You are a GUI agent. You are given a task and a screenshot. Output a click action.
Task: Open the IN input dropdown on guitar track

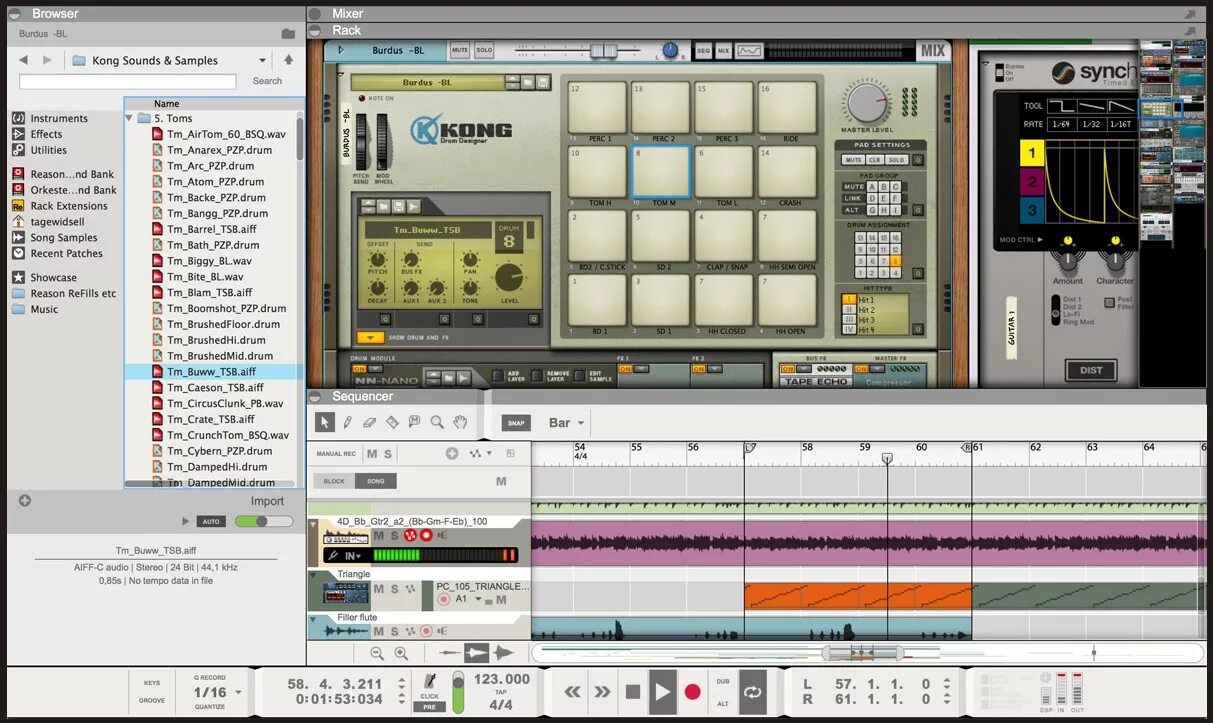[354, 556]
